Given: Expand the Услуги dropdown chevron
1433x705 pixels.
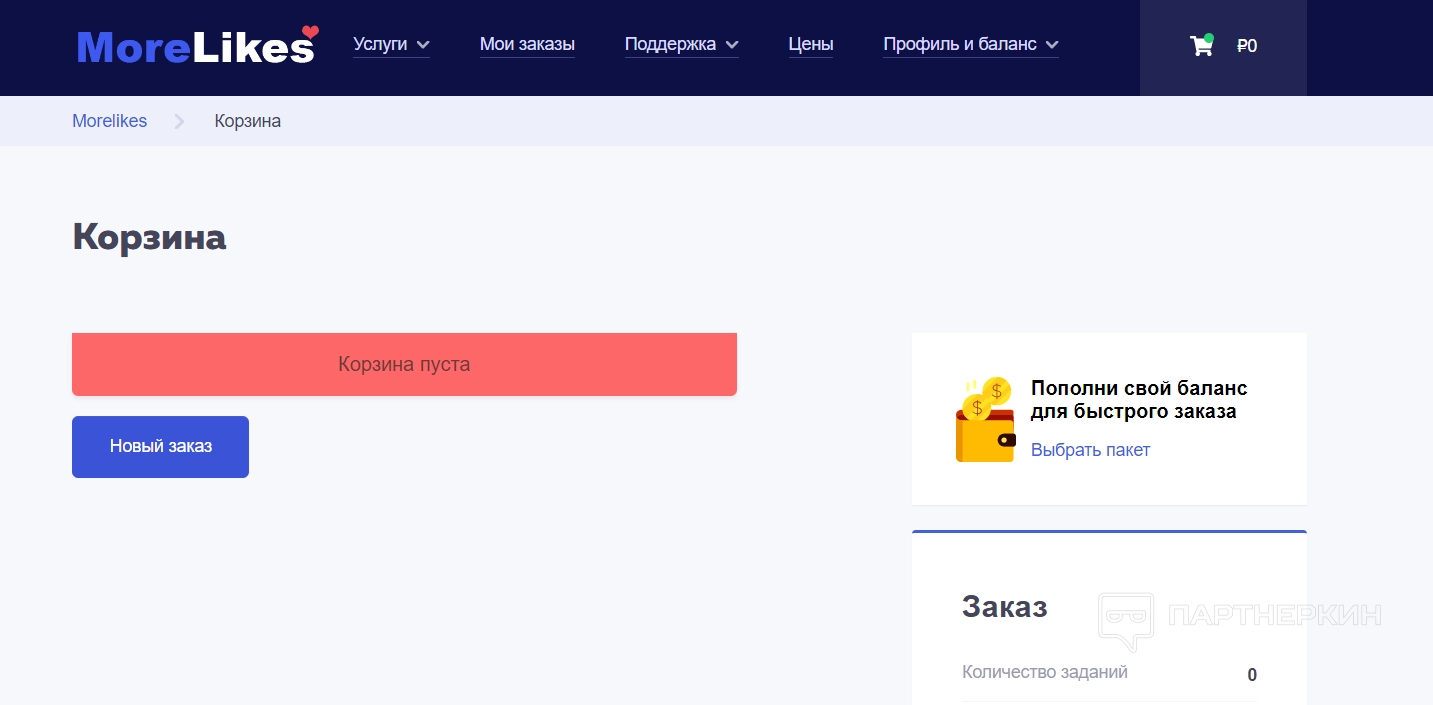Looking at the screenshot, I should [x=423, y=45].
